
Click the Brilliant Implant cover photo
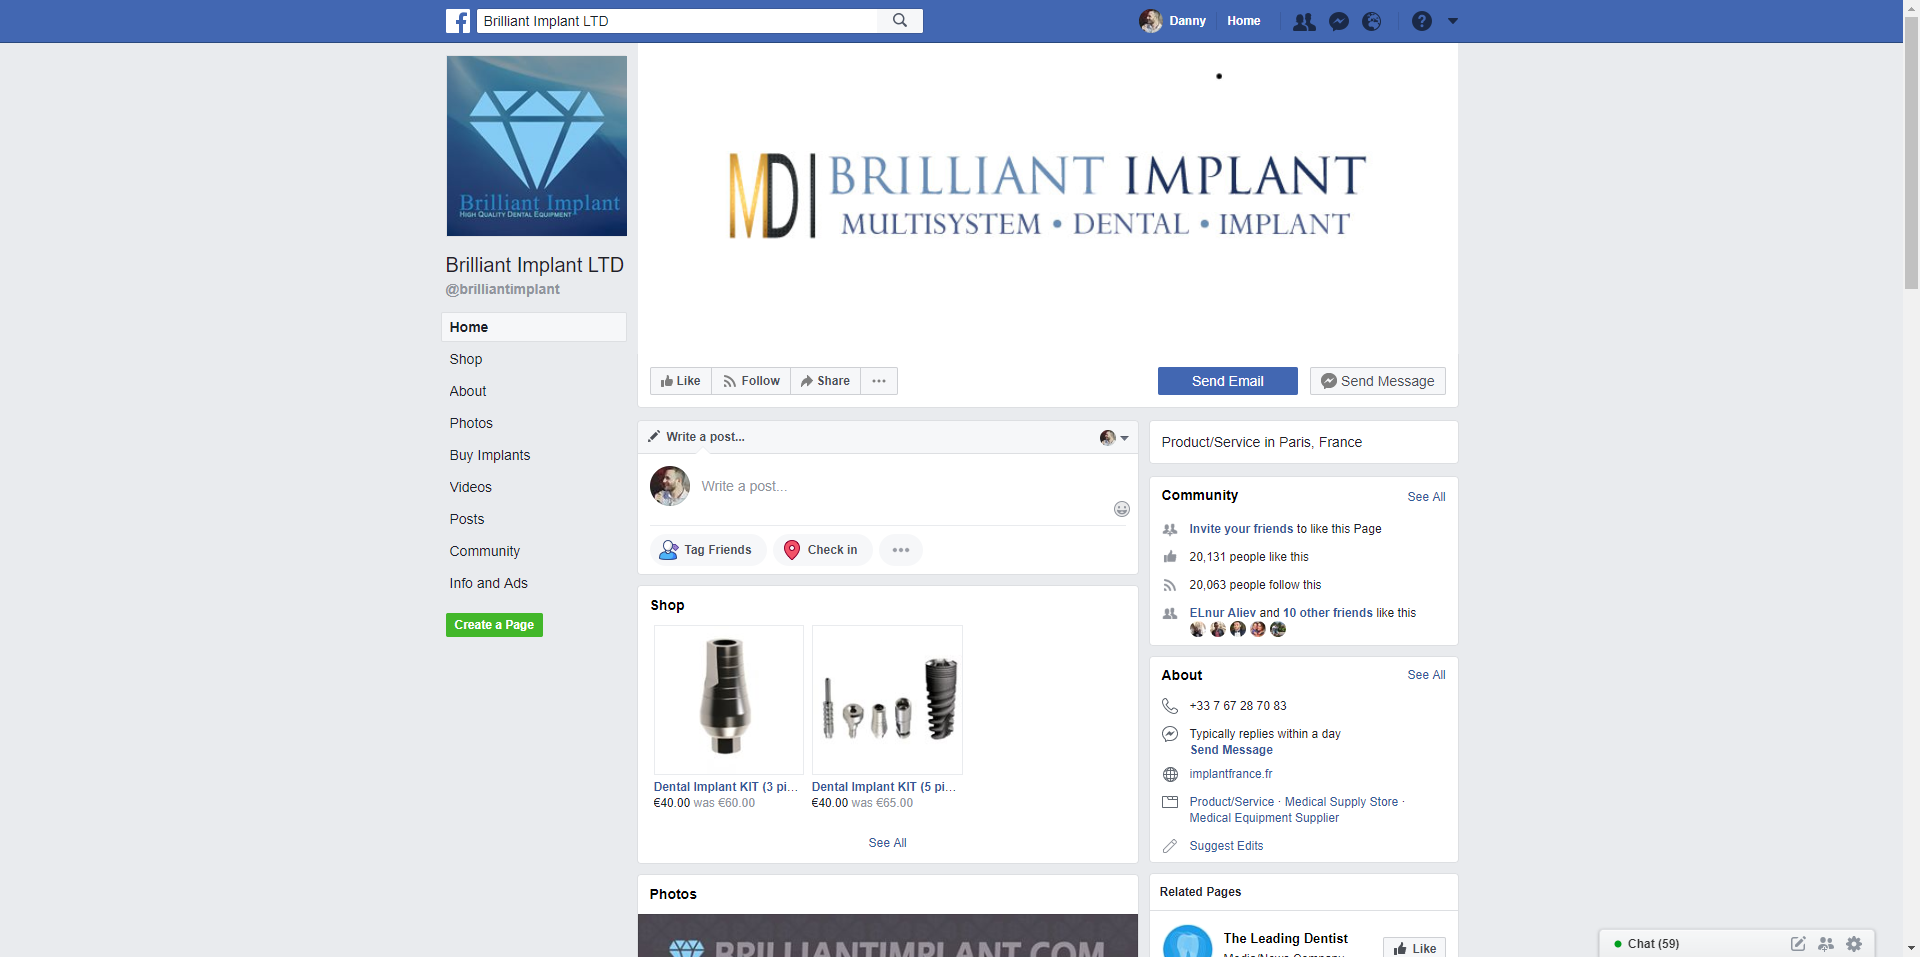click(1048, 198)
